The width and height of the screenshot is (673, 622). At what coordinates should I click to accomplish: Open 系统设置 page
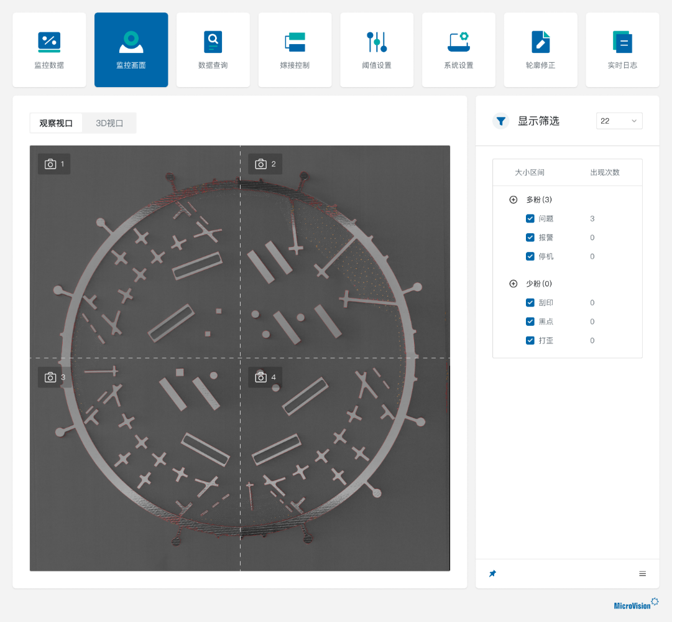click(x=458, y=50)
